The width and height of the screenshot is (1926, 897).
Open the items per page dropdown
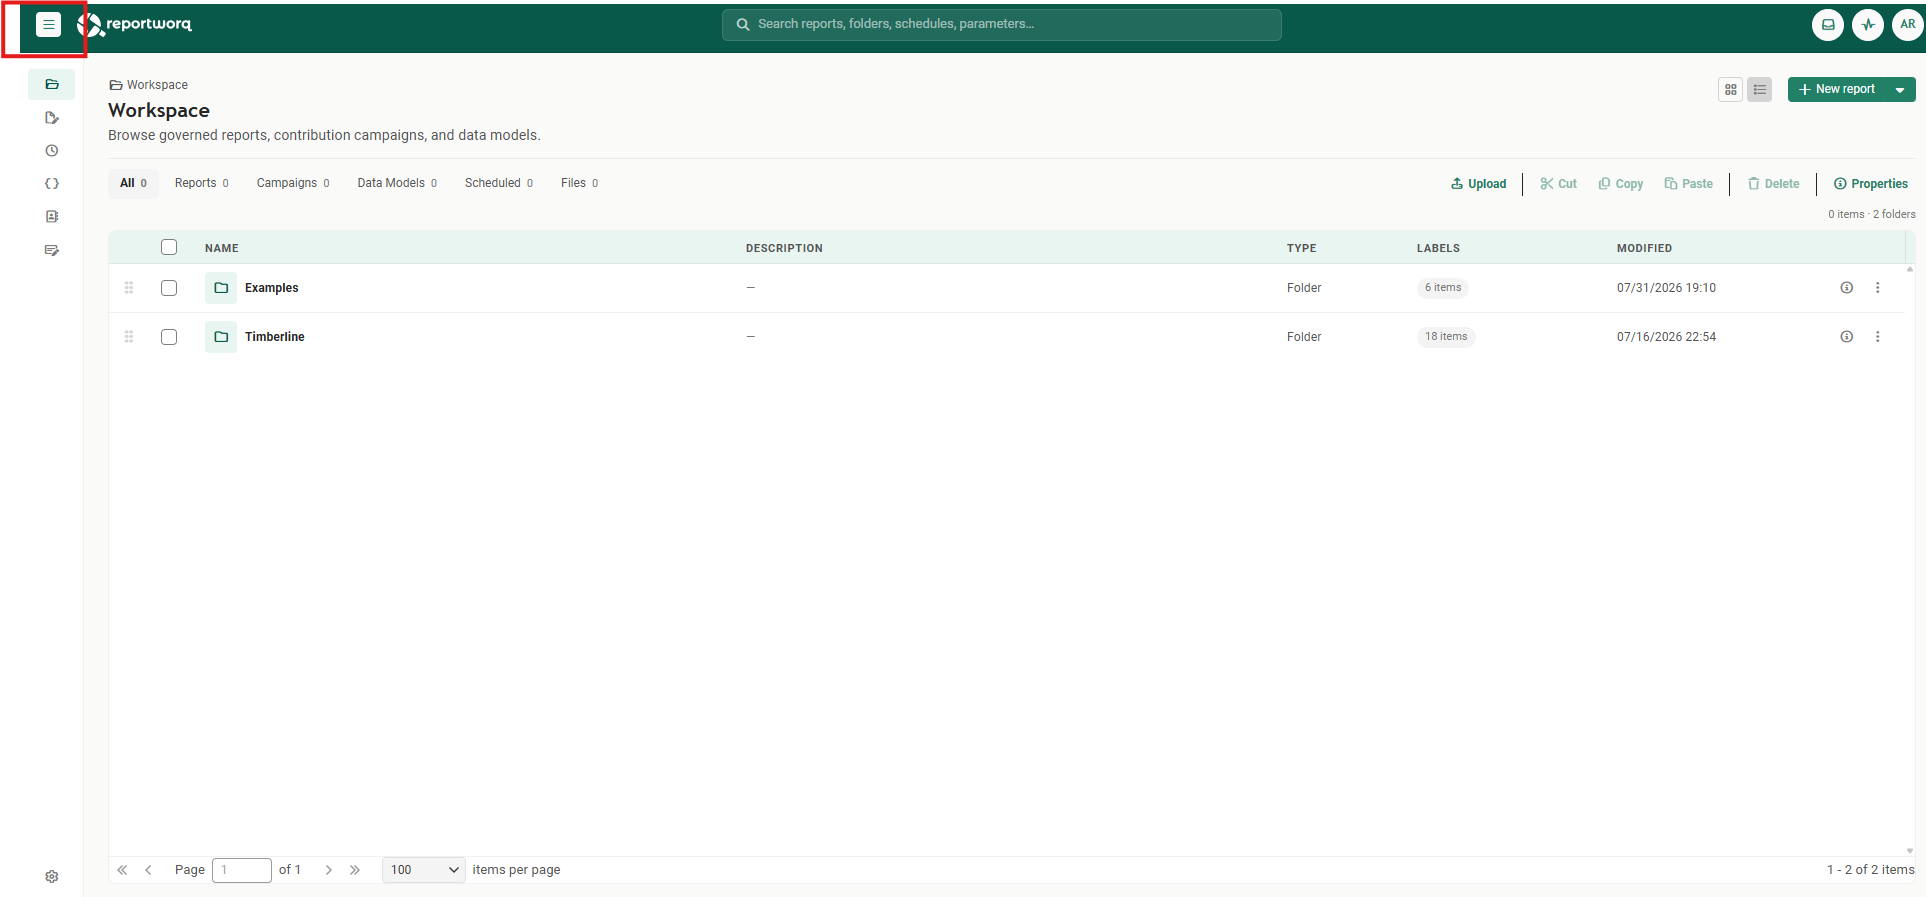(x=424, y=870)
